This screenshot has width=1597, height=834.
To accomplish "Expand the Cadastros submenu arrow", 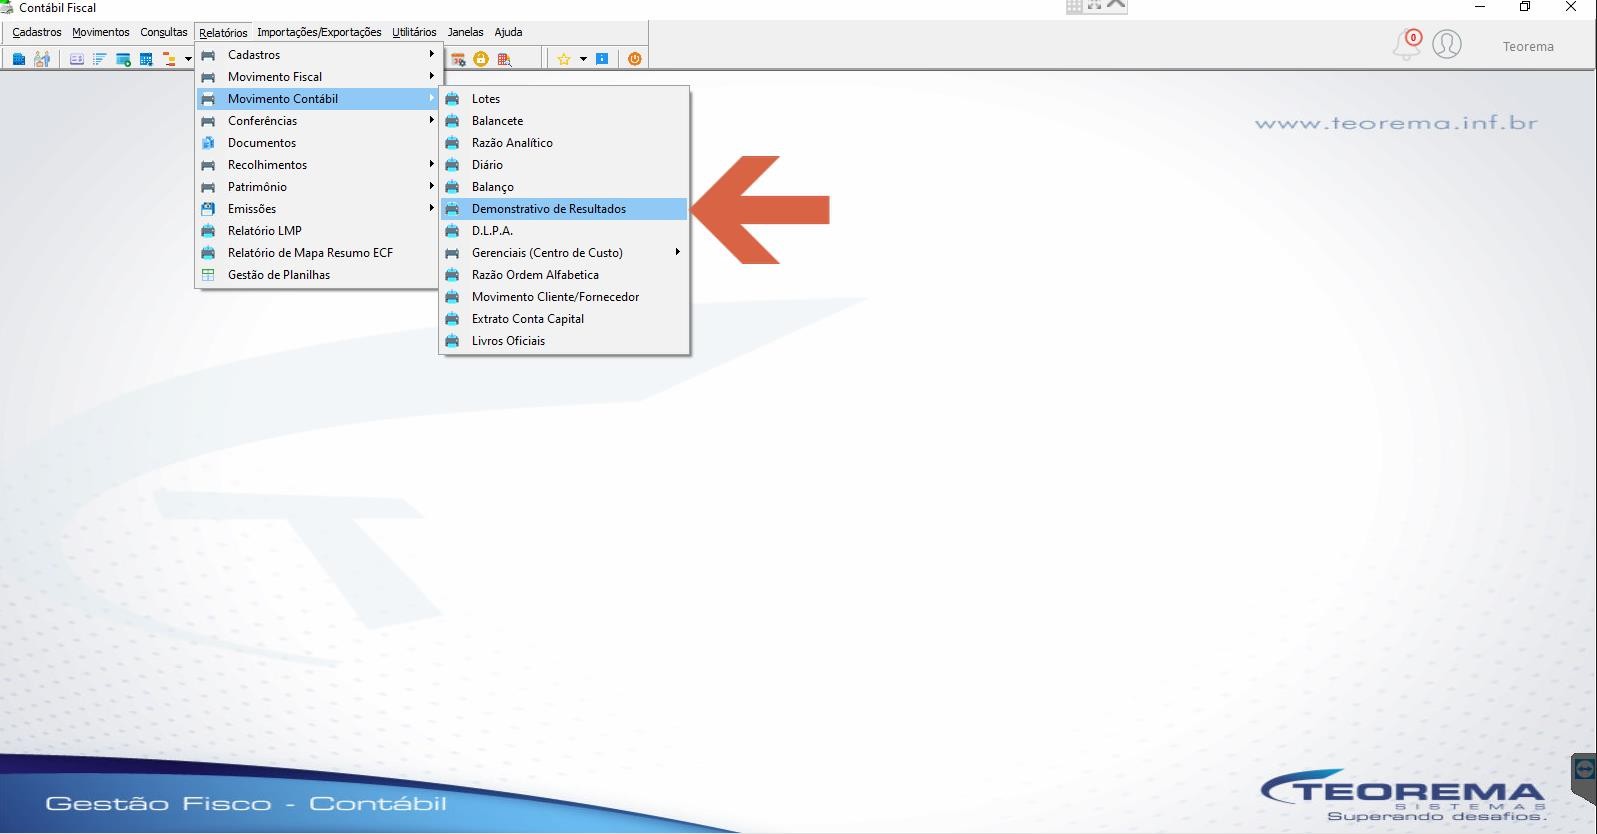I will click(x=432, y=54).
